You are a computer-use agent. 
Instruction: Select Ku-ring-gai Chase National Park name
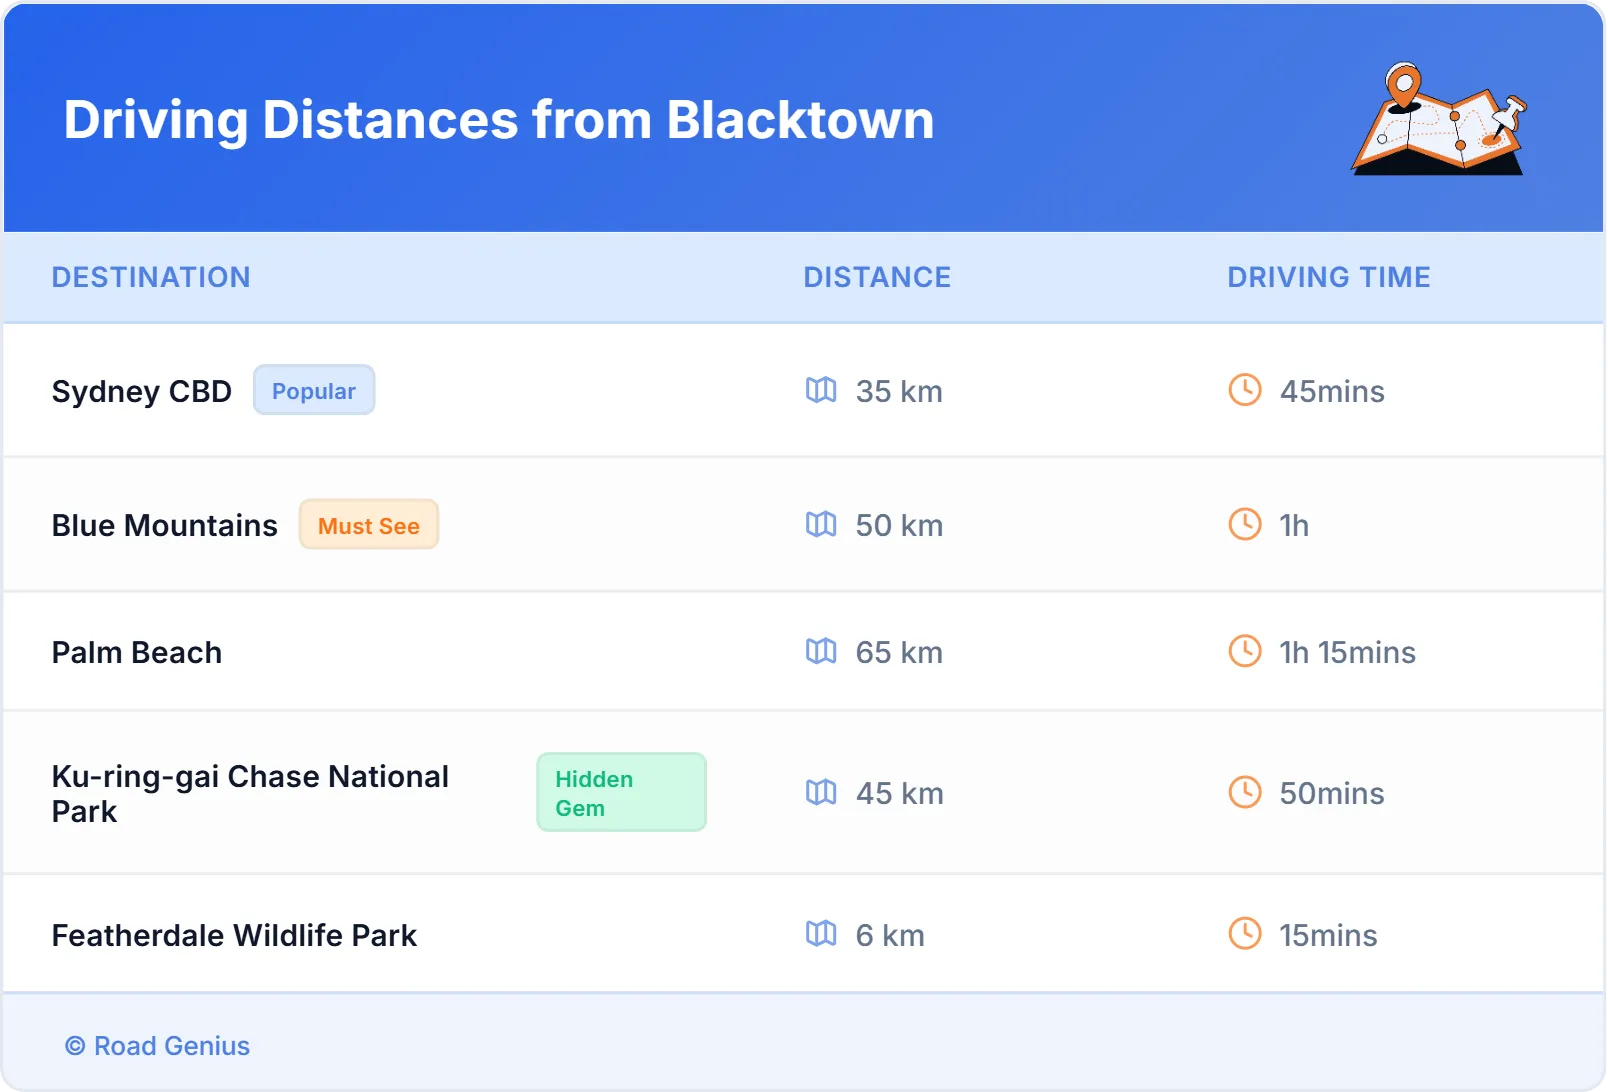(250, 793)
